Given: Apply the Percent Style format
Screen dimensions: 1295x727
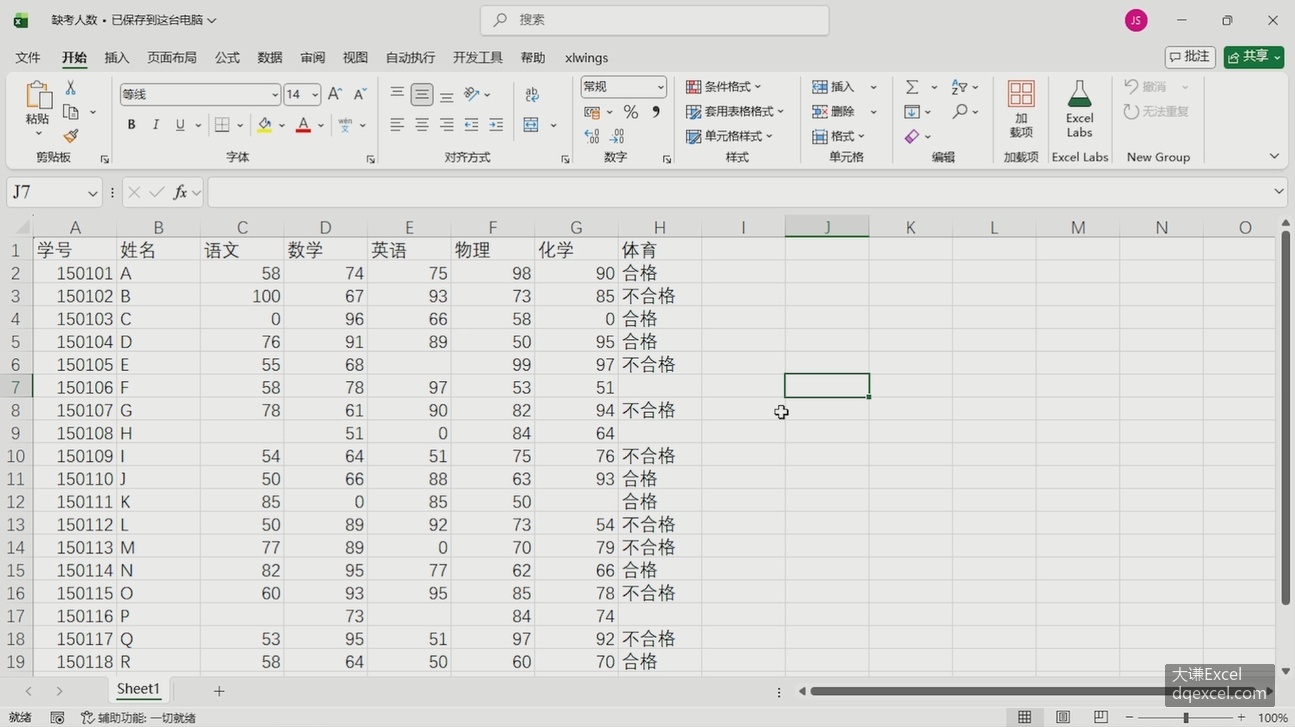Looking at the screenshot, I should click(631, 112).
